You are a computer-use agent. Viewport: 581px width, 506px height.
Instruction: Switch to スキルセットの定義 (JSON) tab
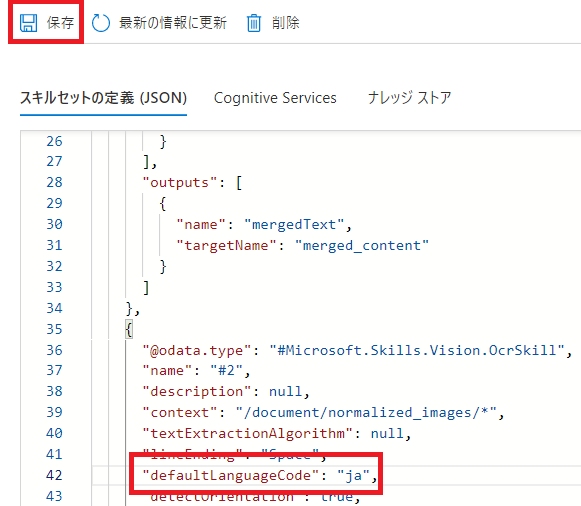coord(103,98)
